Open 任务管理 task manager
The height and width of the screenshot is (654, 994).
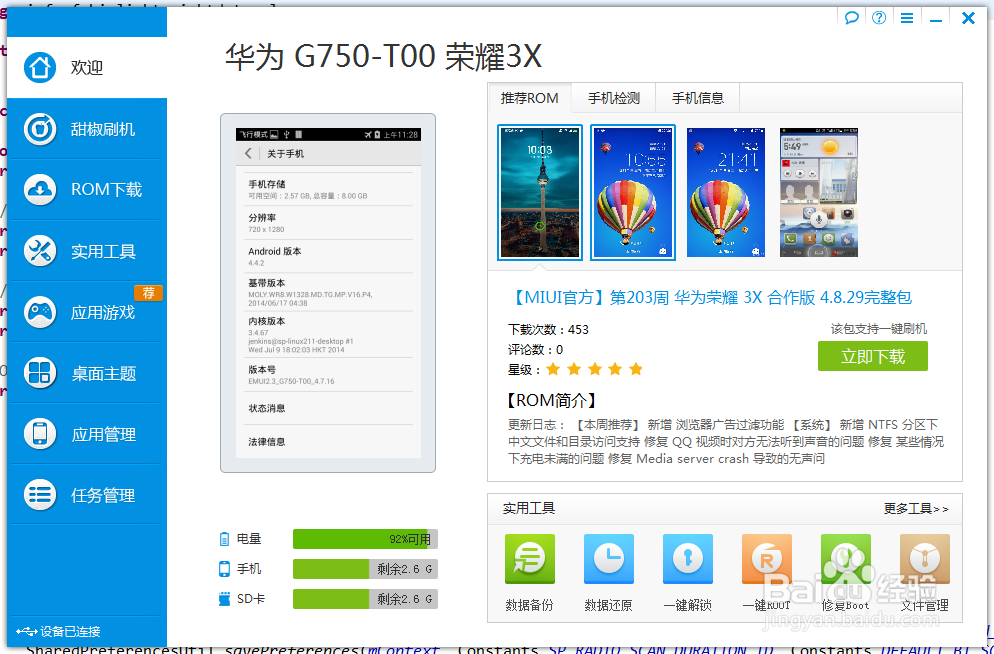(x=87, y=495)
